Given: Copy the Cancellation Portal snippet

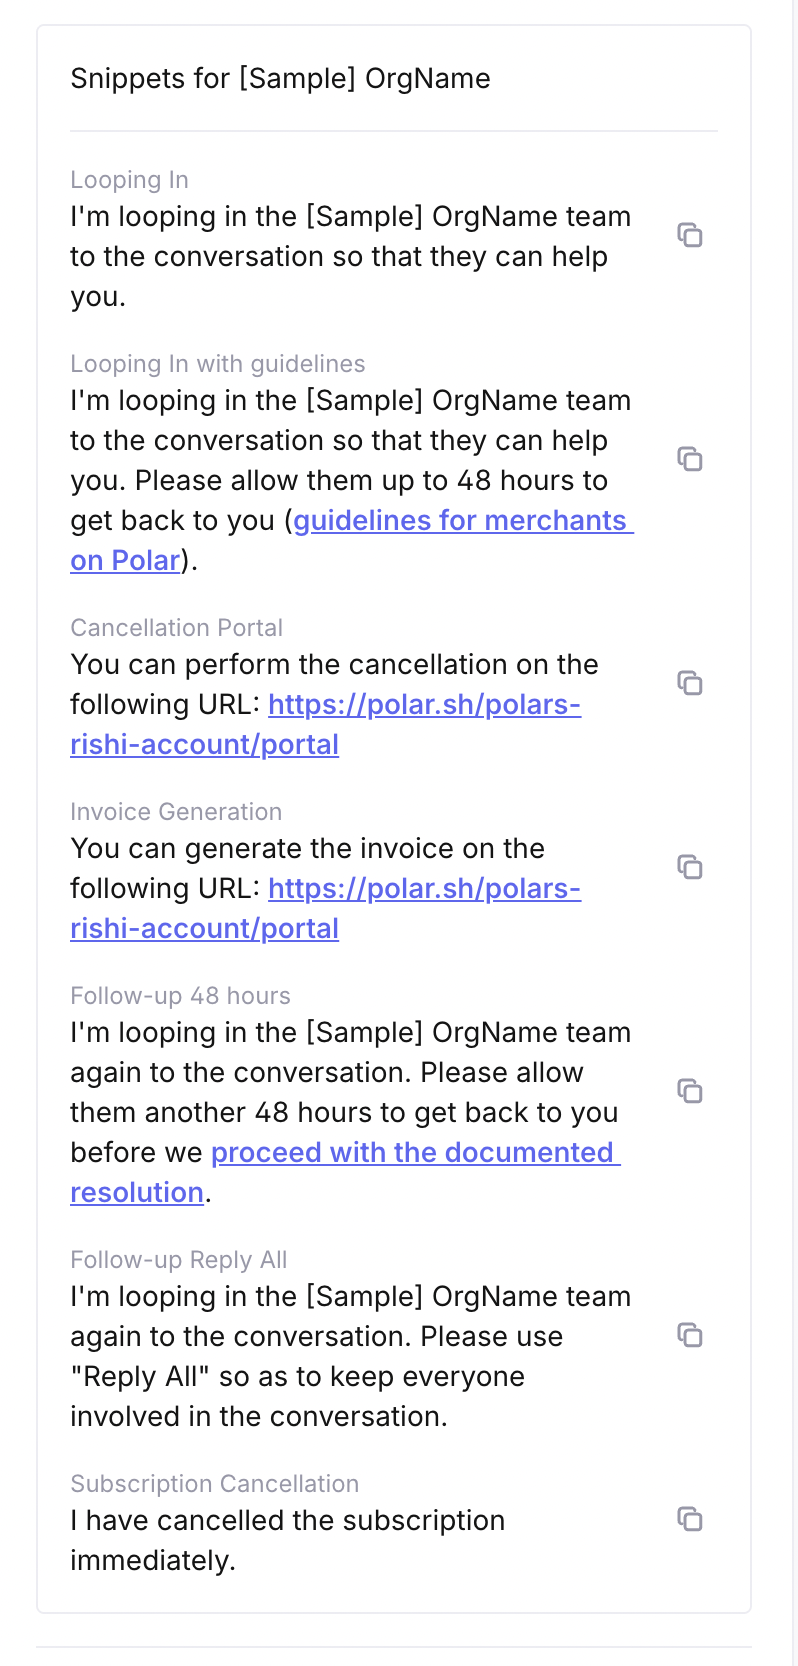Looking at the screenshot, I should pos(690,684).
